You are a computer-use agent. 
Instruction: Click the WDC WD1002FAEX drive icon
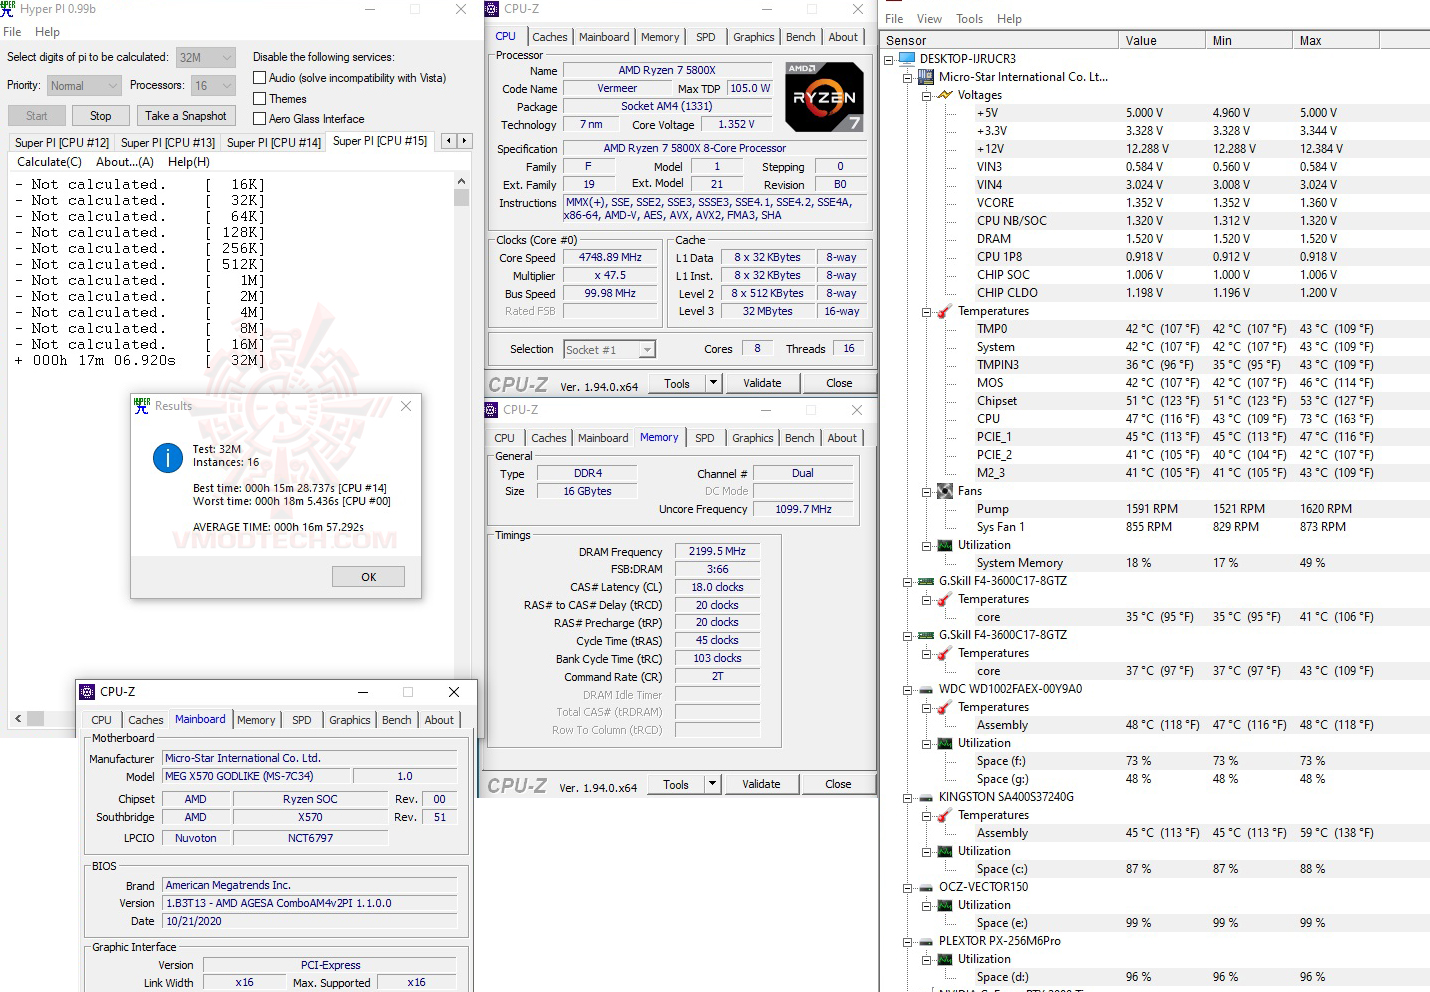click(x=926, y=689)
